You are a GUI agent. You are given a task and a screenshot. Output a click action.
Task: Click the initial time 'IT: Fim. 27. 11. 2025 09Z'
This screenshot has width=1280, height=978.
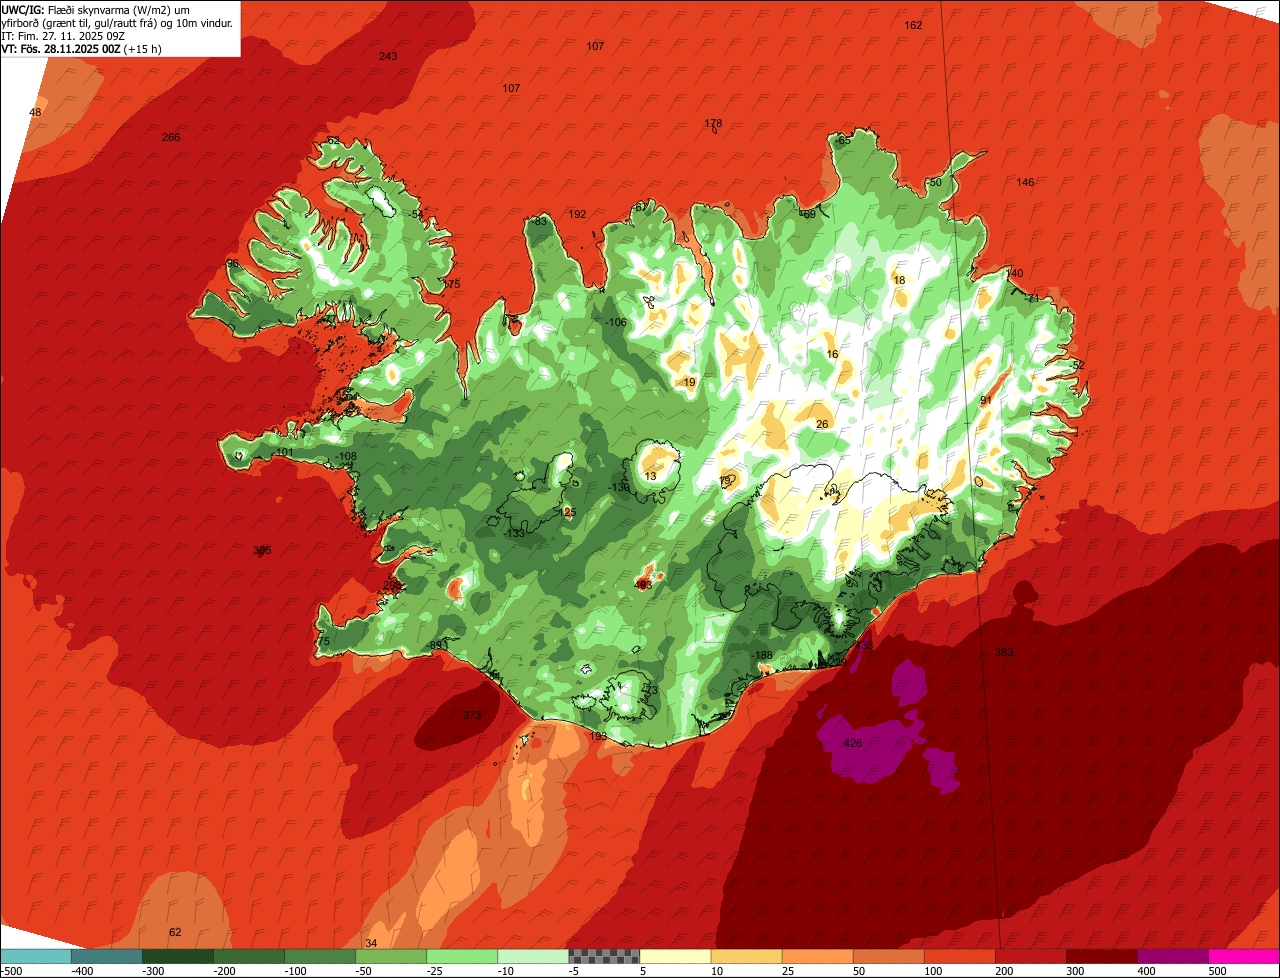click(x=63, y=35)
